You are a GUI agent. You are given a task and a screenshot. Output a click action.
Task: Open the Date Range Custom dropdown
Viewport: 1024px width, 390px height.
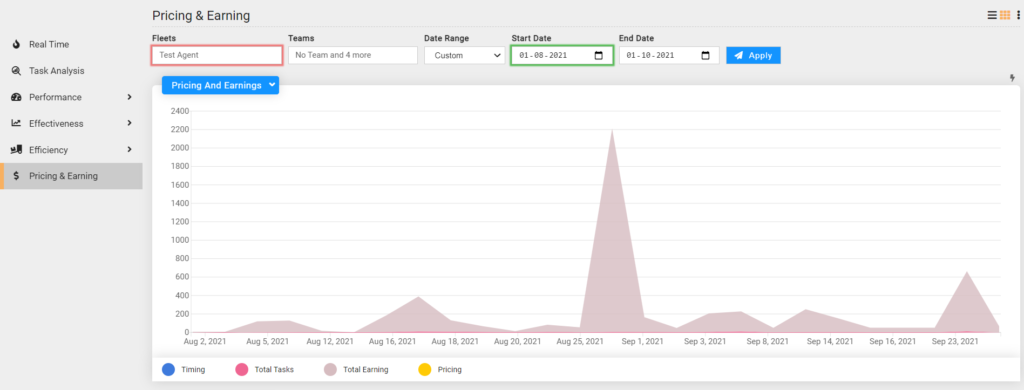[x=464, y=56]
